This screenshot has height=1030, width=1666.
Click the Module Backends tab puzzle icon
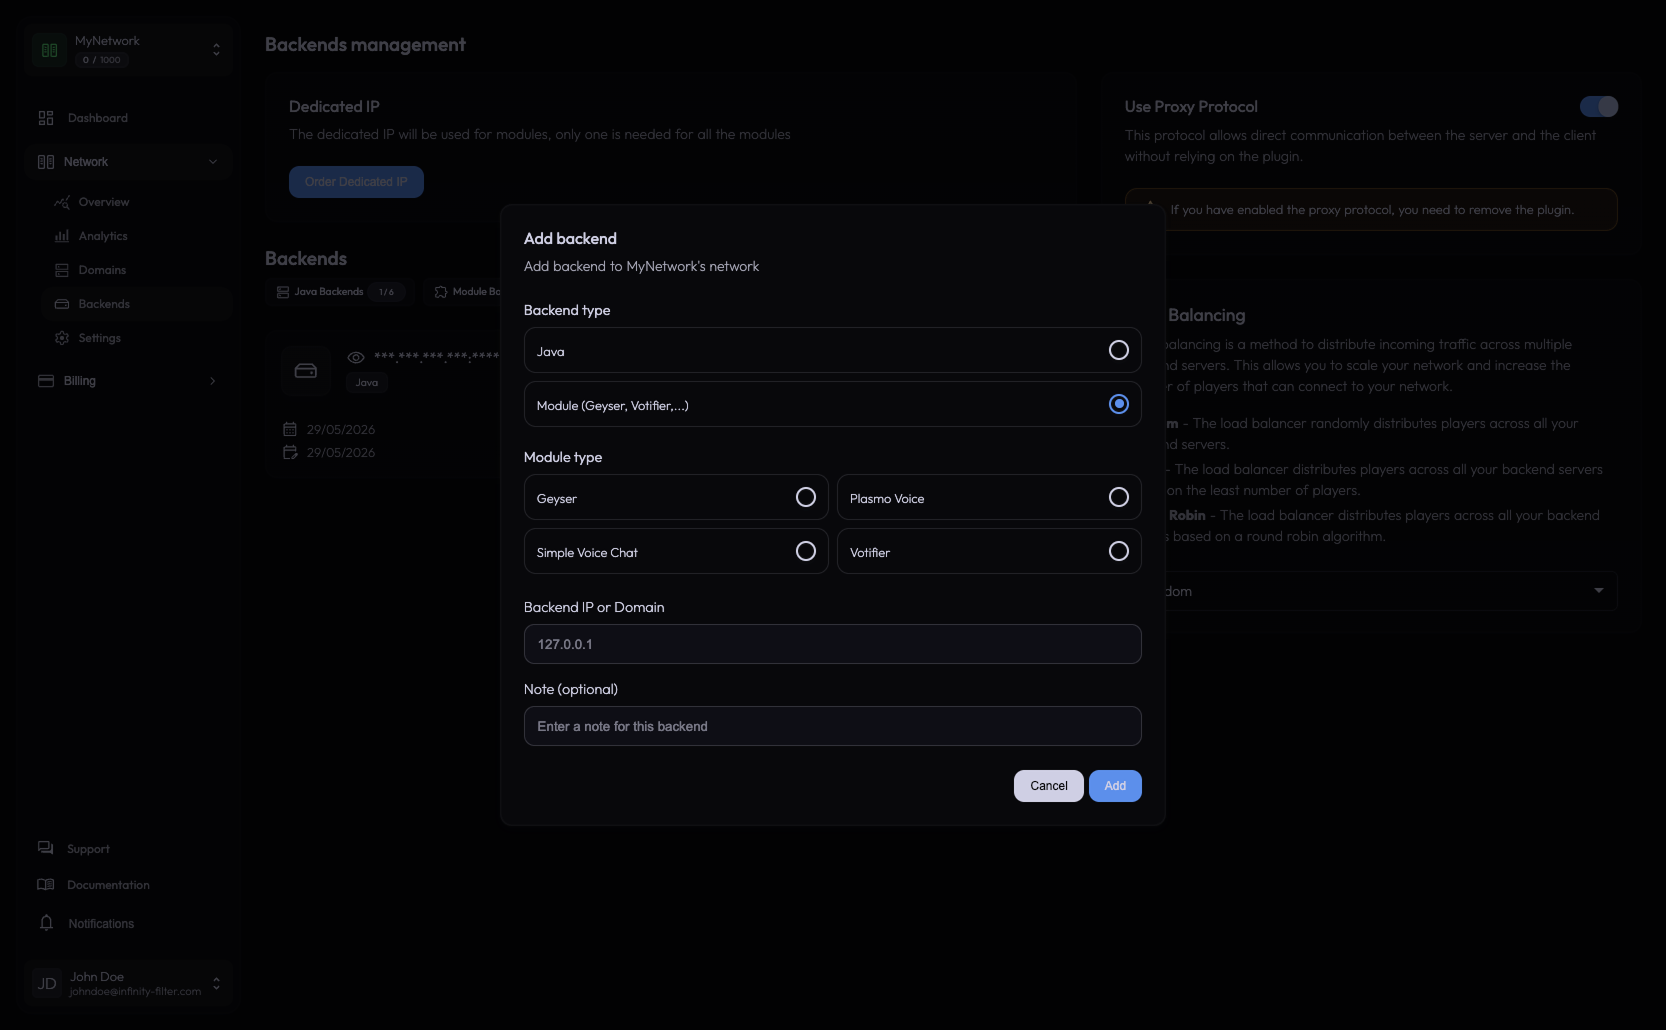pyautogui.click(x=441, y=292)
